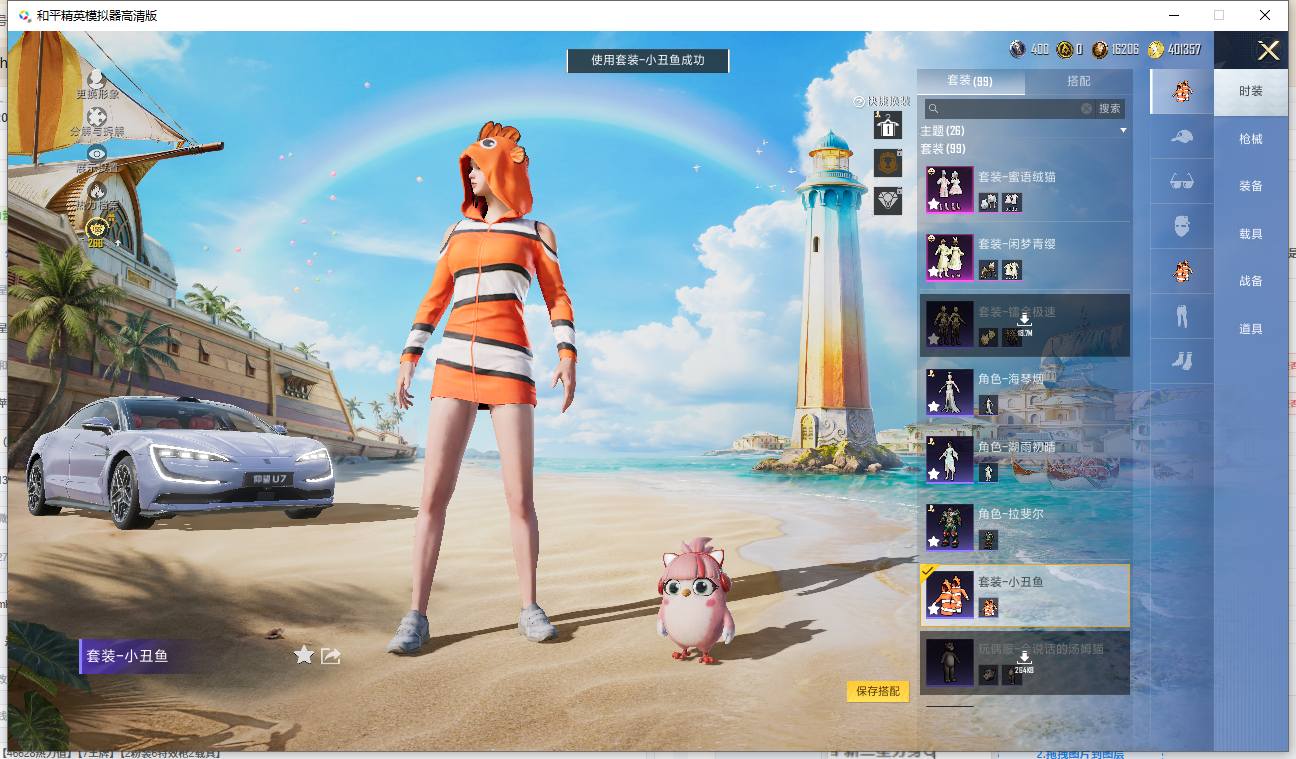This screenshot has height=759, width=1296.
Task: Switch to the 搭配 tab
Action: 1079,81
